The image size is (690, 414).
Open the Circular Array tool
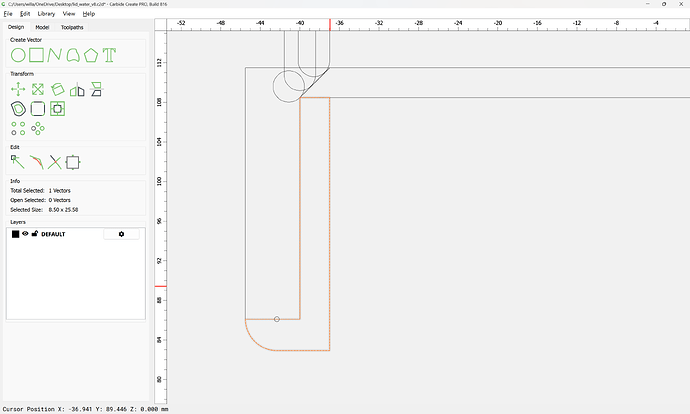(x=38, y=128)
